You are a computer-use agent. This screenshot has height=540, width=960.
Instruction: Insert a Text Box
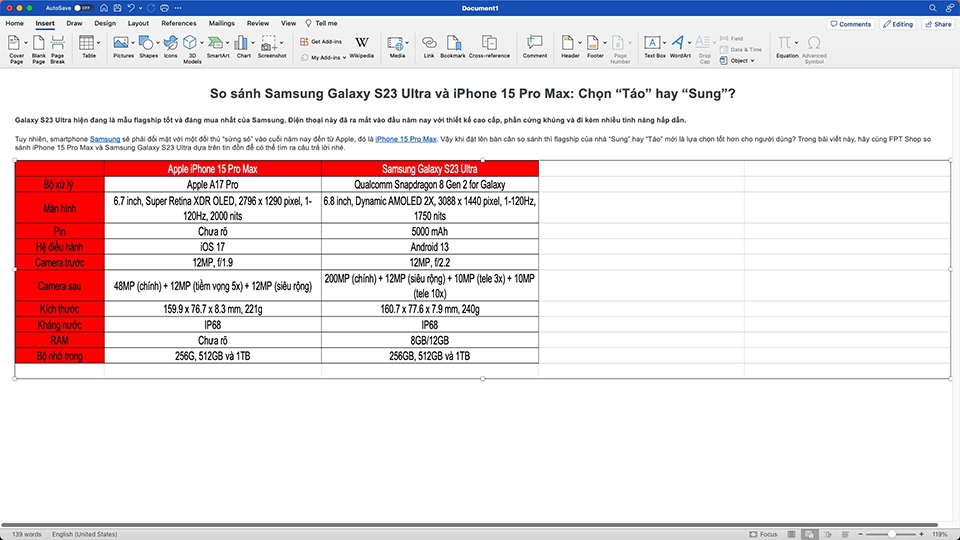pyautogui.click(x=653, y=43)
